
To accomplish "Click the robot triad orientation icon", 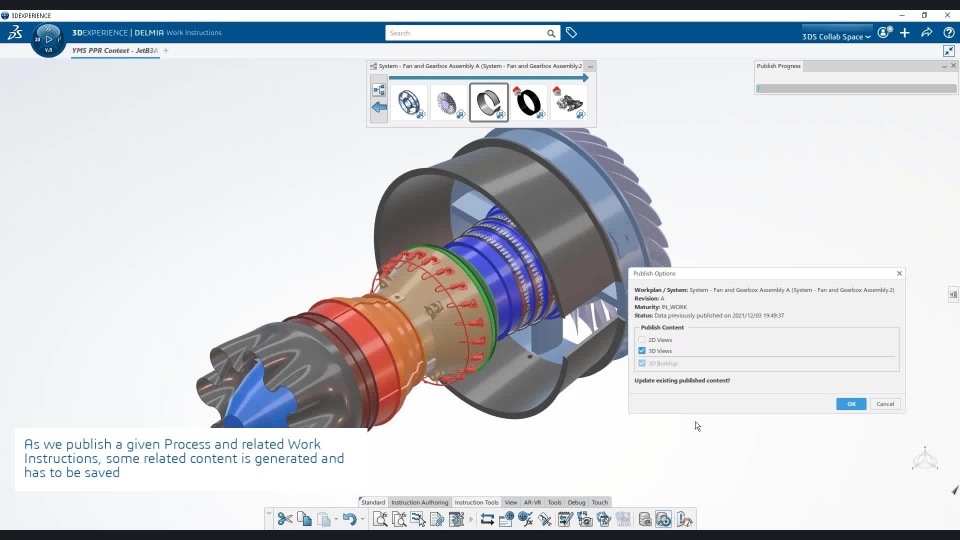I will click(x=924, y=459).
